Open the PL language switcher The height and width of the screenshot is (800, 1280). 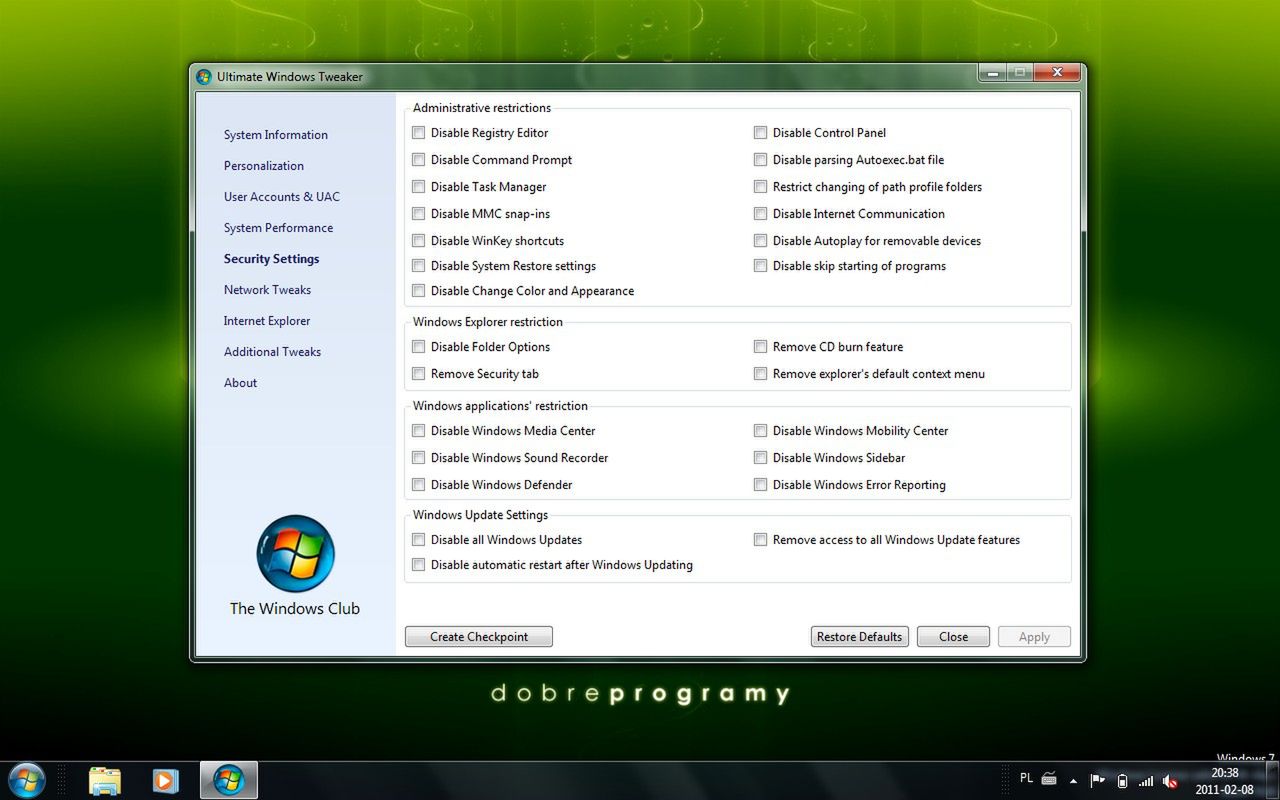click(x=1026, y=779)
